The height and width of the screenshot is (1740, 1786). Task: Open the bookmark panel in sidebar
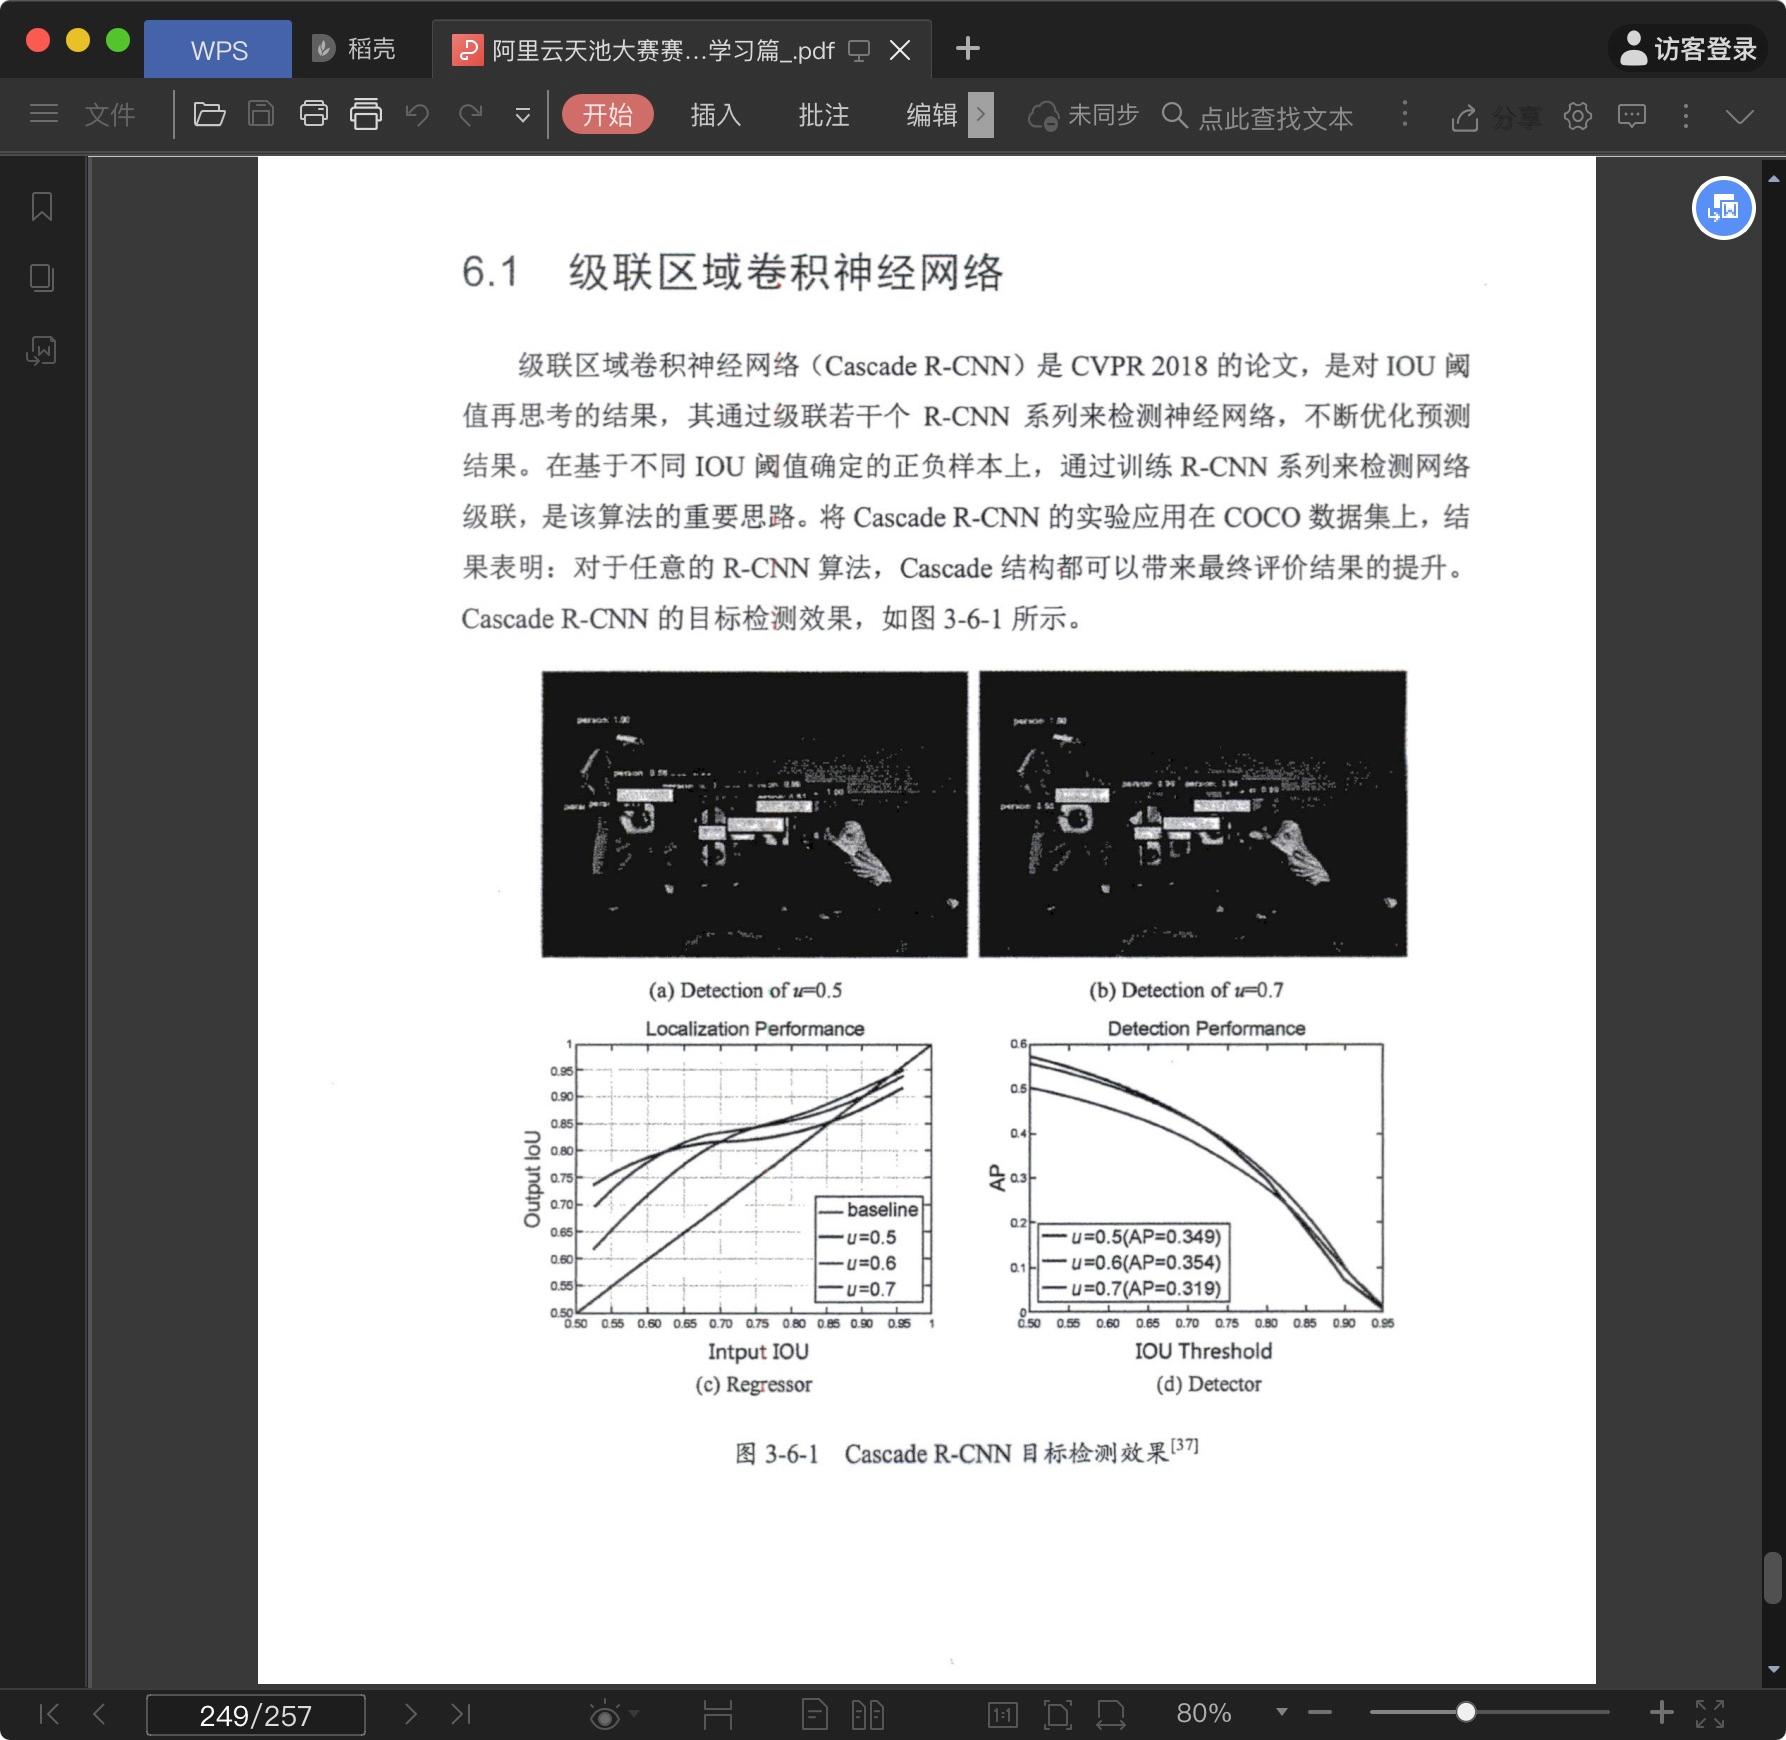point(42,207)
